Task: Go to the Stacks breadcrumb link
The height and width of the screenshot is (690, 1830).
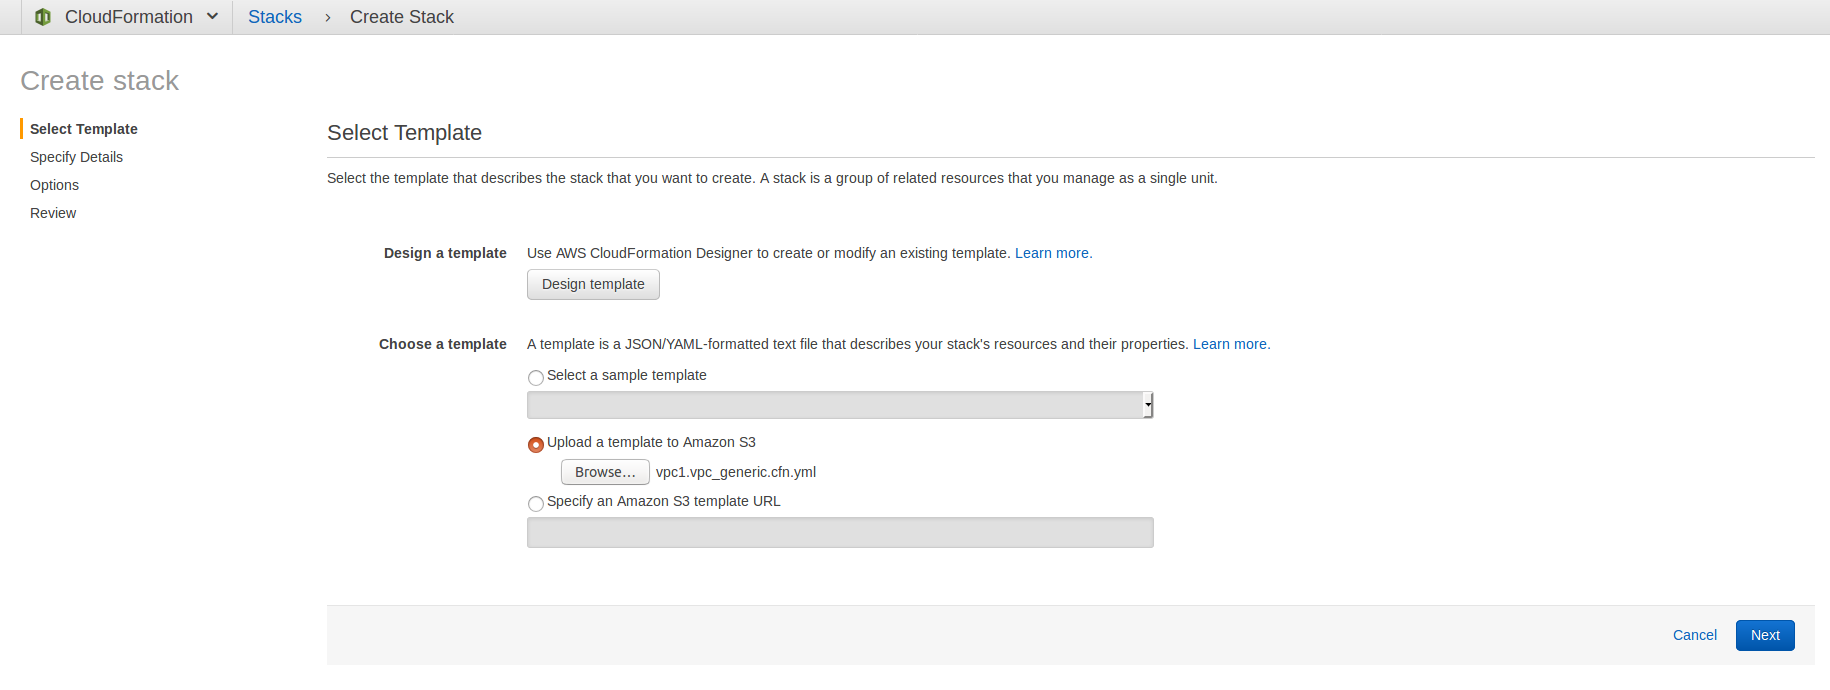Action: coord(275,17)
